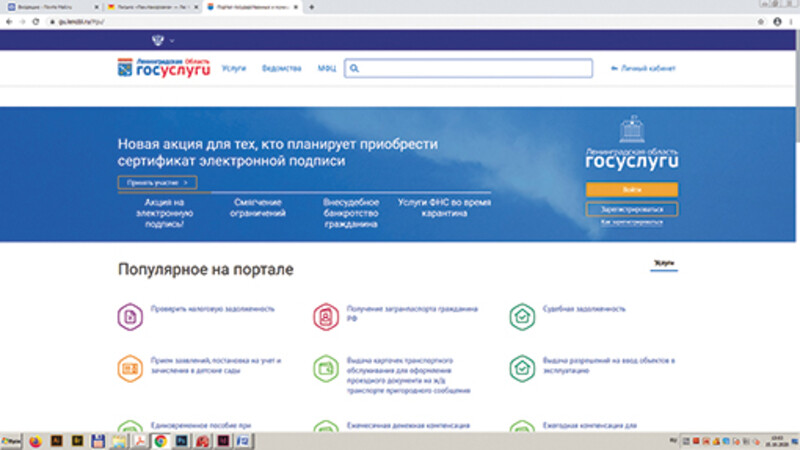The height and width of the screenshot is (450, 800).
Task: Open the МФЦ menu item
Action: (327, 68)
